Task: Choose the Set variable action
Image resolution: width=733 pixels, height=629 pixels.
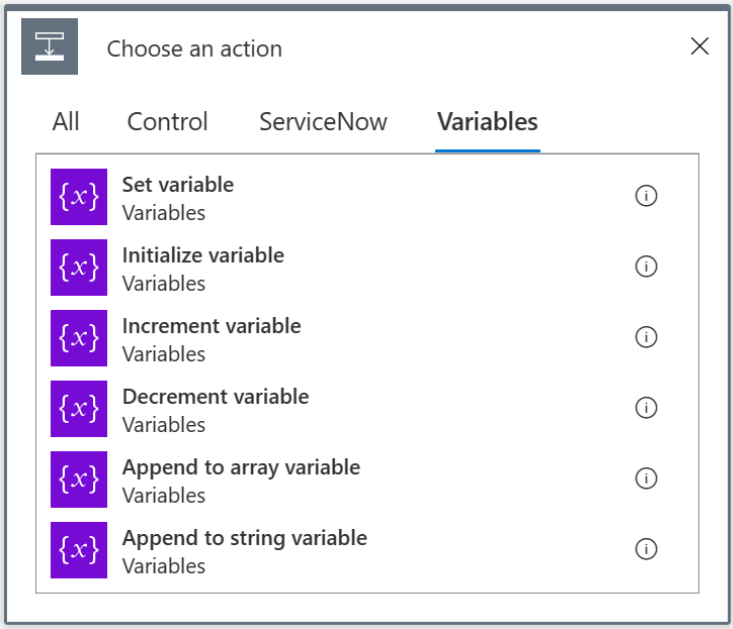Action: pyautogui.click(x=178, y=185)
